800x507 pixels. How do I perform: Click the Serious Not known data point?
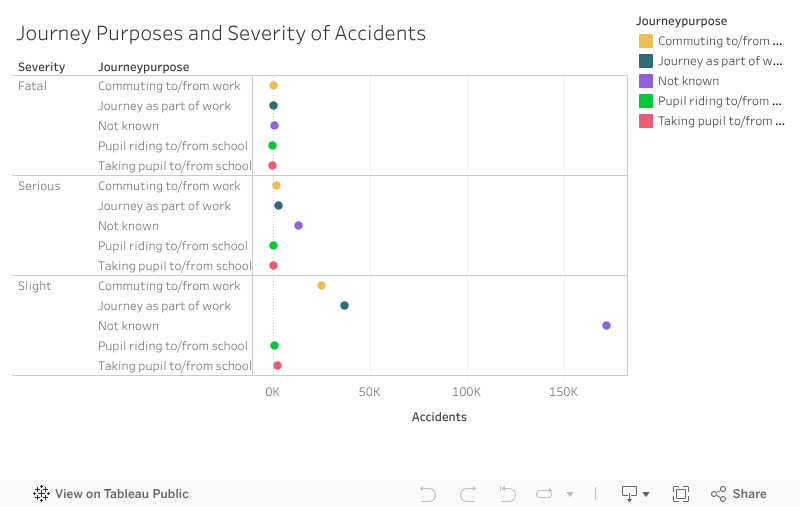point(298,226)
